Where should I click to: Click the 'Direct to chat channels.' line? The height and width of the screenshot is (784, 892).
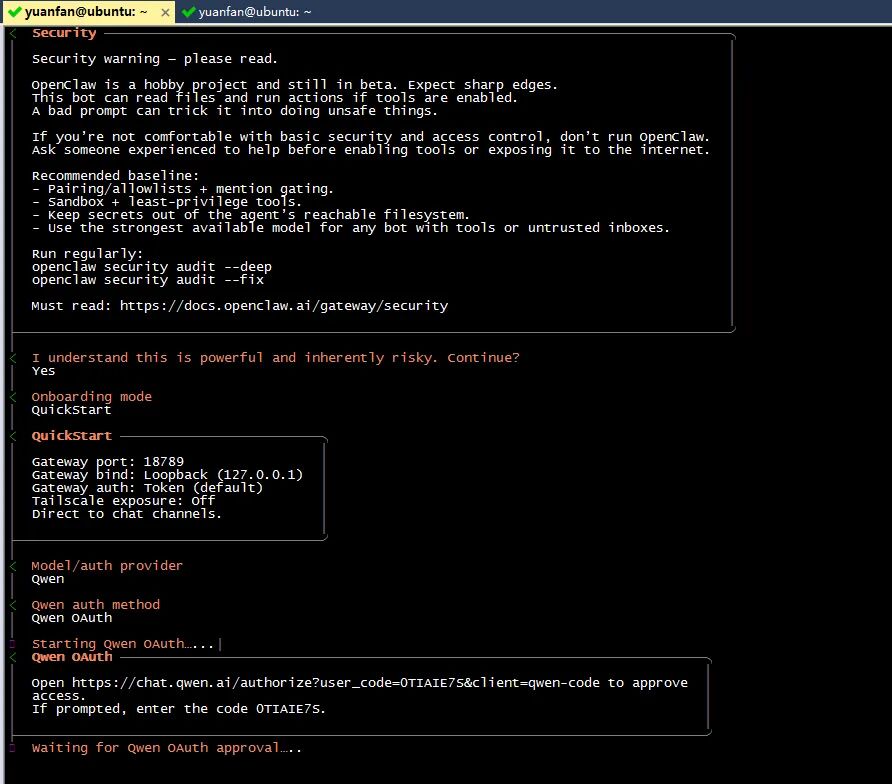click(126, 514)
